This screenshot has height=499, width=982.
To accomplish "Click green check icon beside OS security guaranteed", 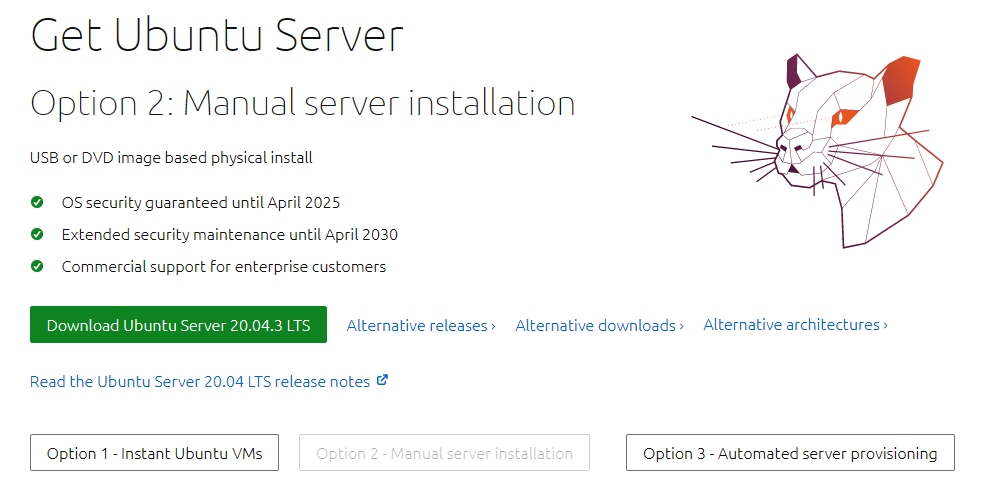I will (37, 202).
